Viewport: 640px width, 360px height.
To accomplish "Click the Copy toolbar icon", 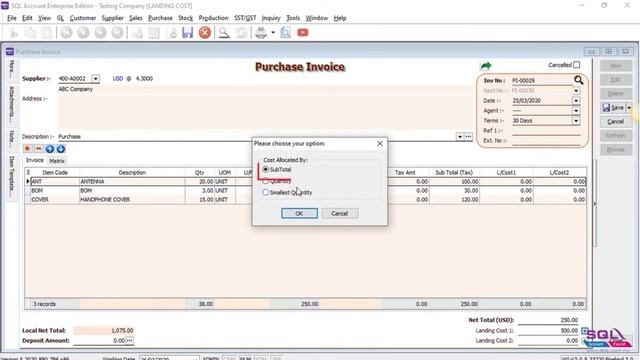I will click(30, 33).
